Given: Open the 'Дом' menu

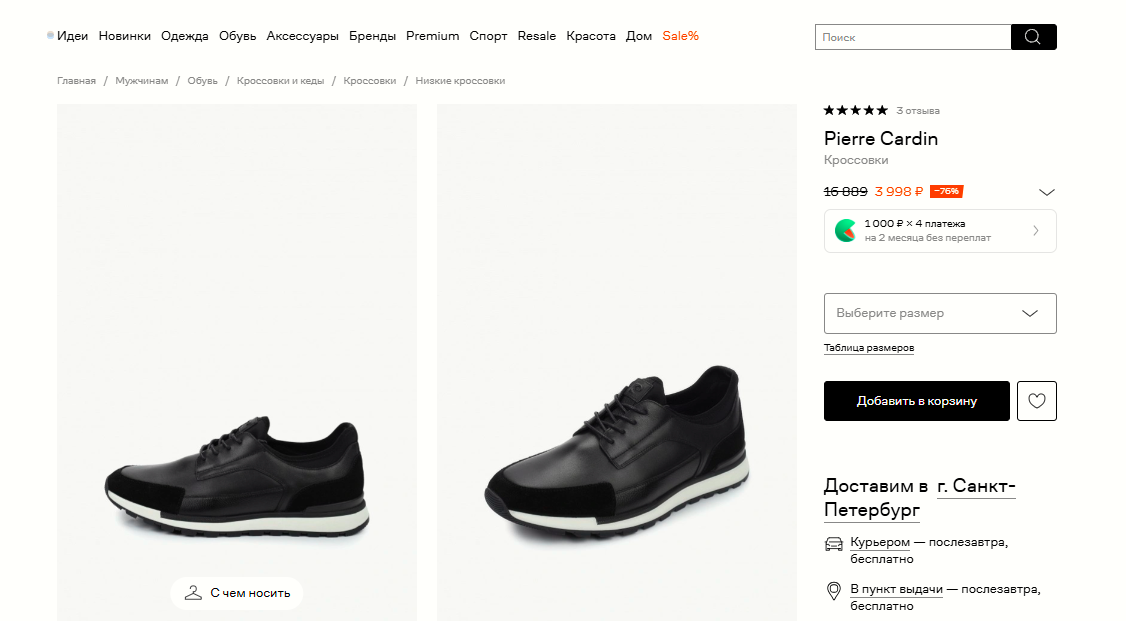Looking at the screenshot, I should click(x=639, y=36).
